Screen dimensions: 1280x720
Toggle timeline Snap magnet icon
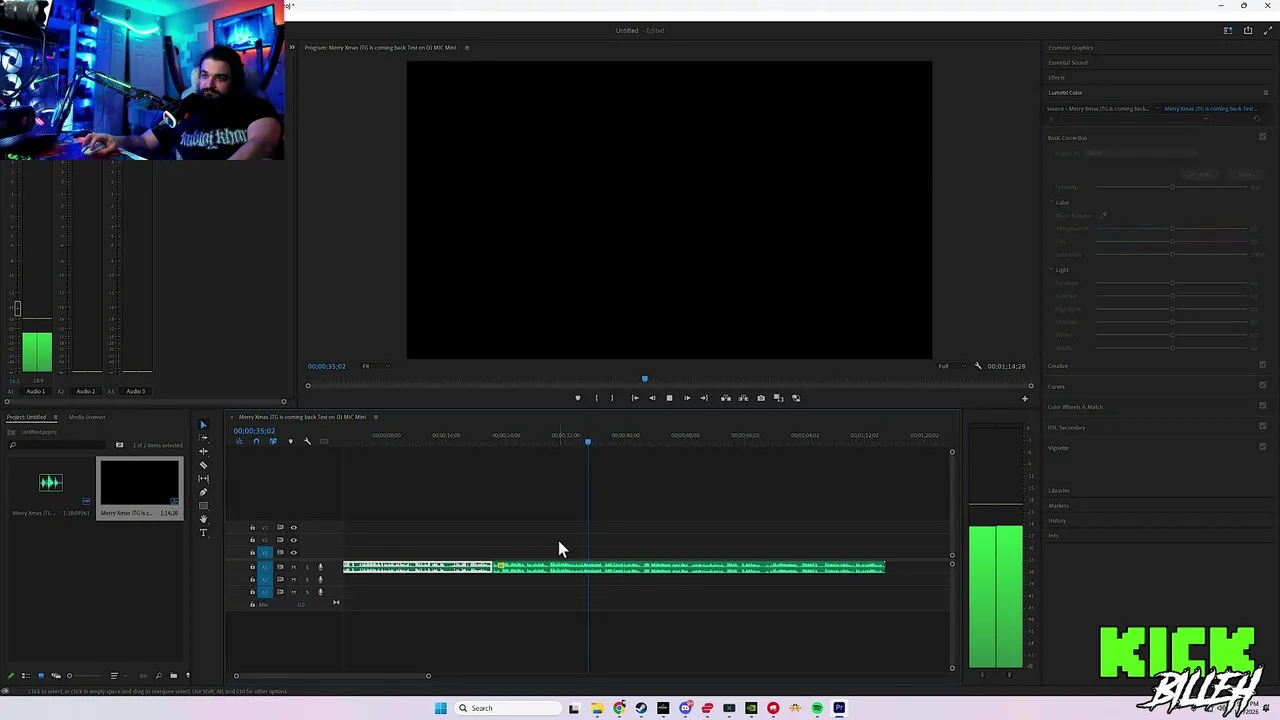tap(256, 441)
